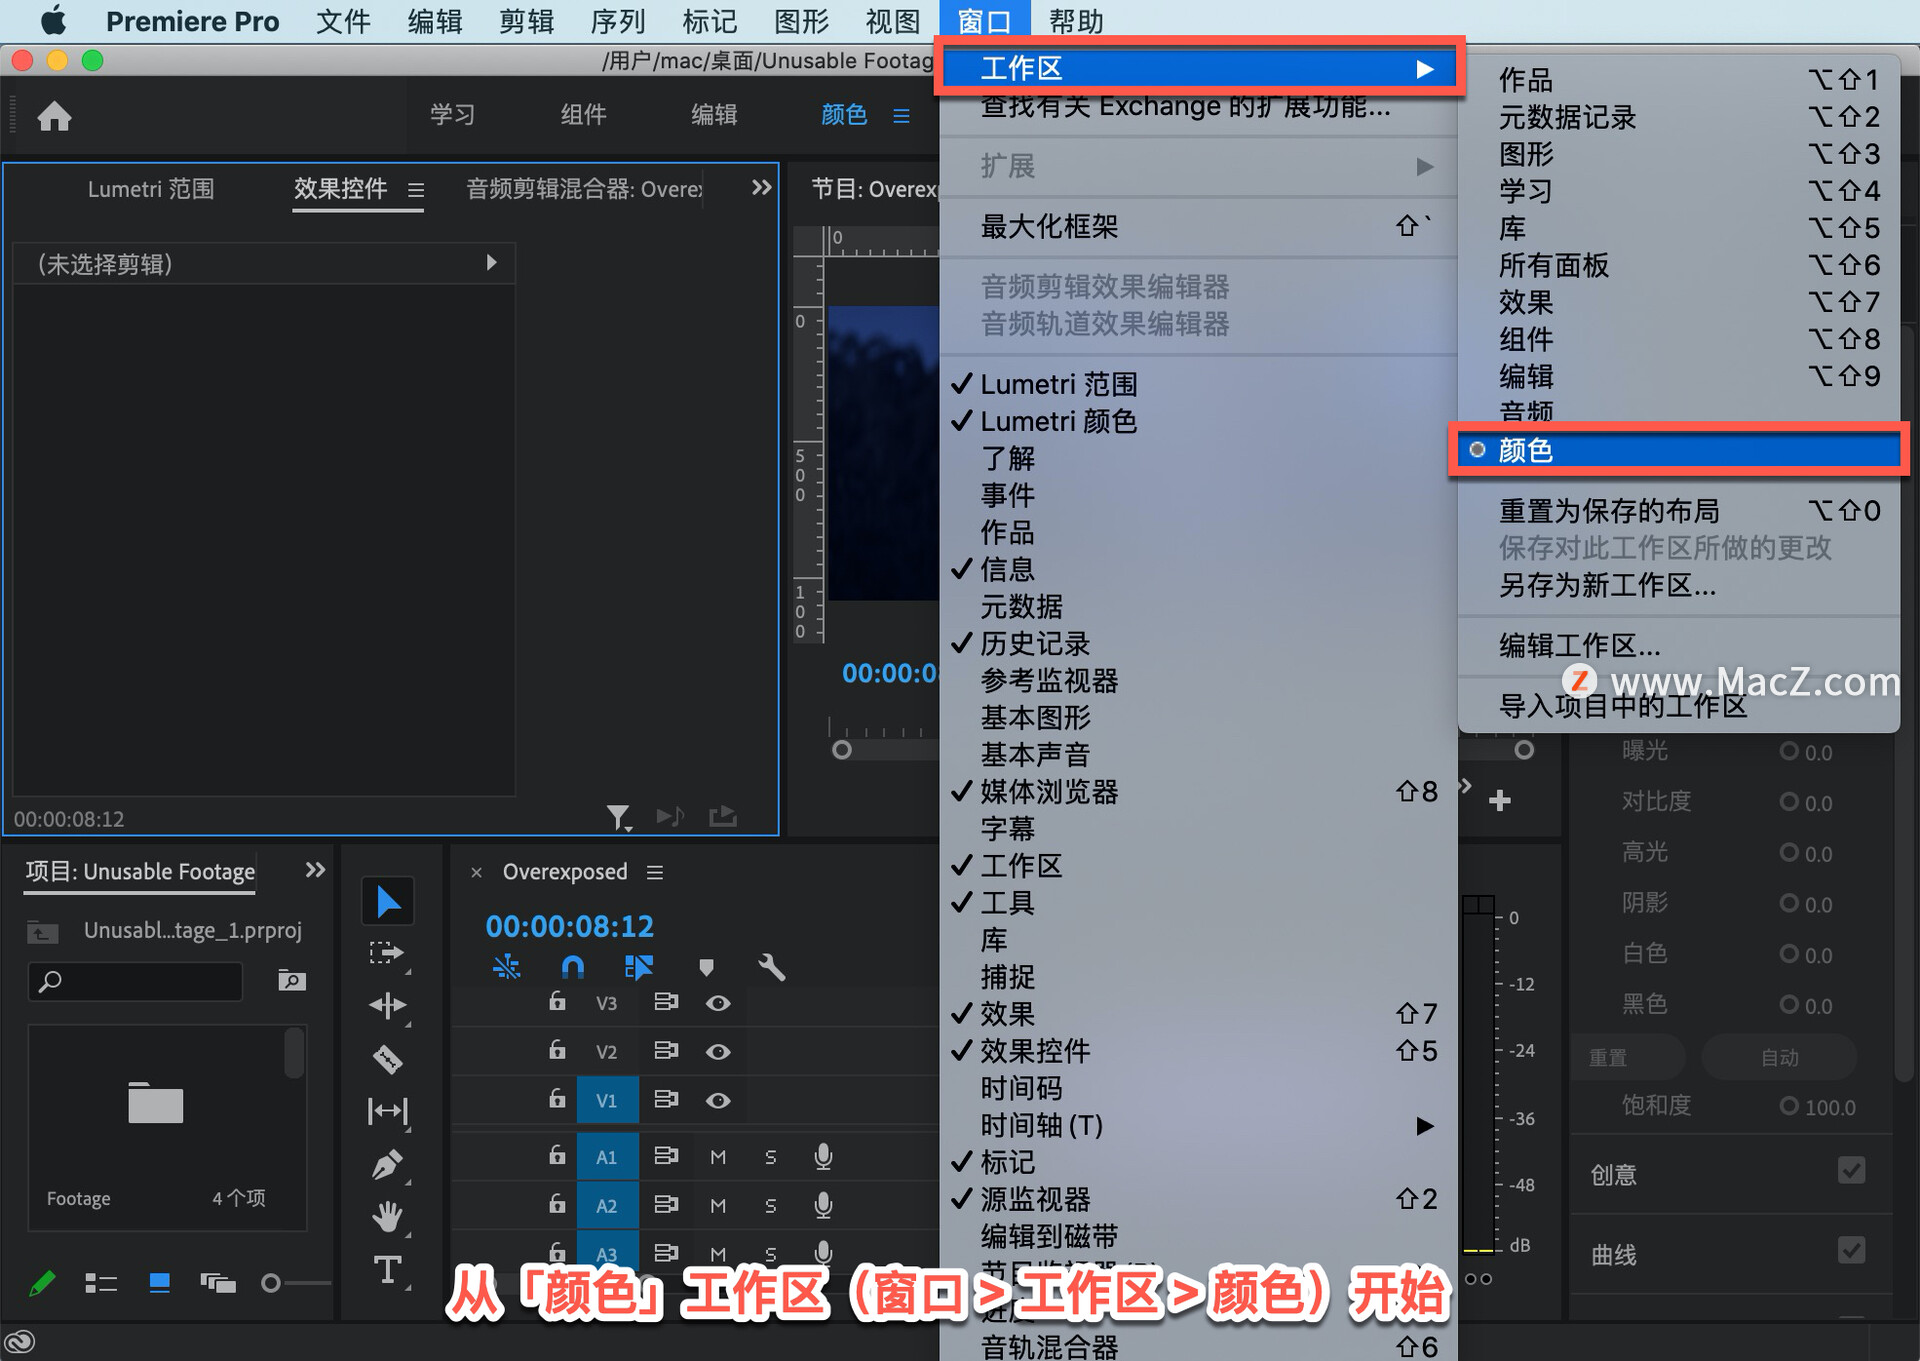Select the Hand tool
1920x1361 pixels.
(387, 1217)
